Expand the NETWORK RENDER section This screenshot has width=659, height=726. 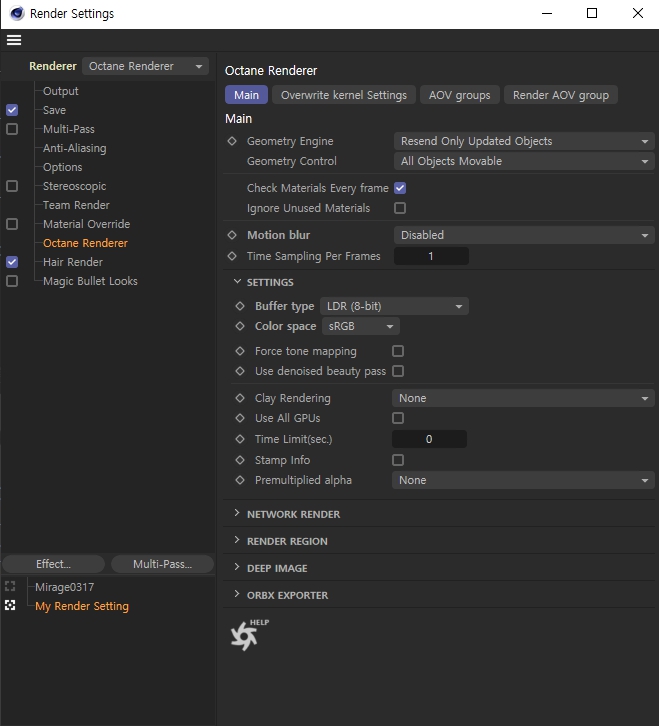point(237,513)
